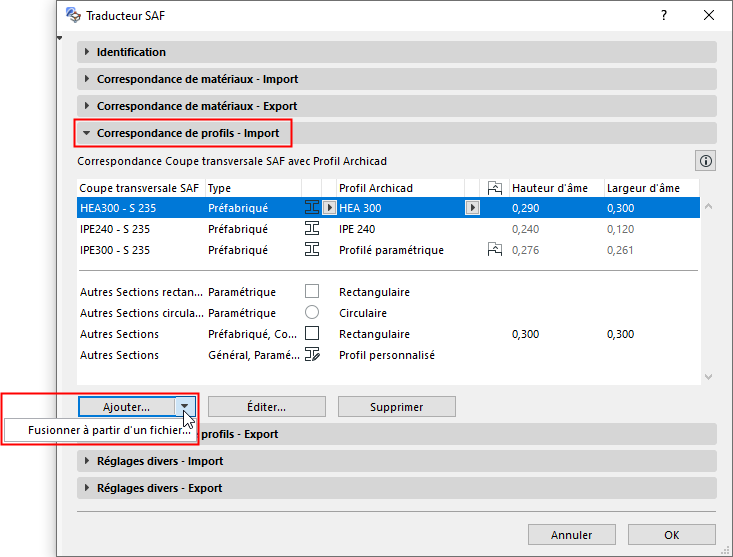Select the IPE240 - S 235 row
The width and height of the screenshot is (733, 557).
point(388,229)
